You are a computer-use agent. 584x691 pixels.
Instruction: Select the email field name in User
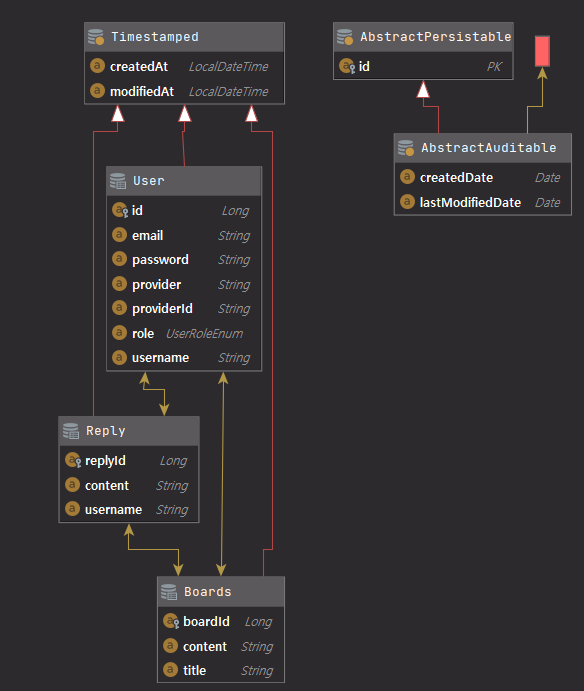pyautogui.click(x=147, y=236)
